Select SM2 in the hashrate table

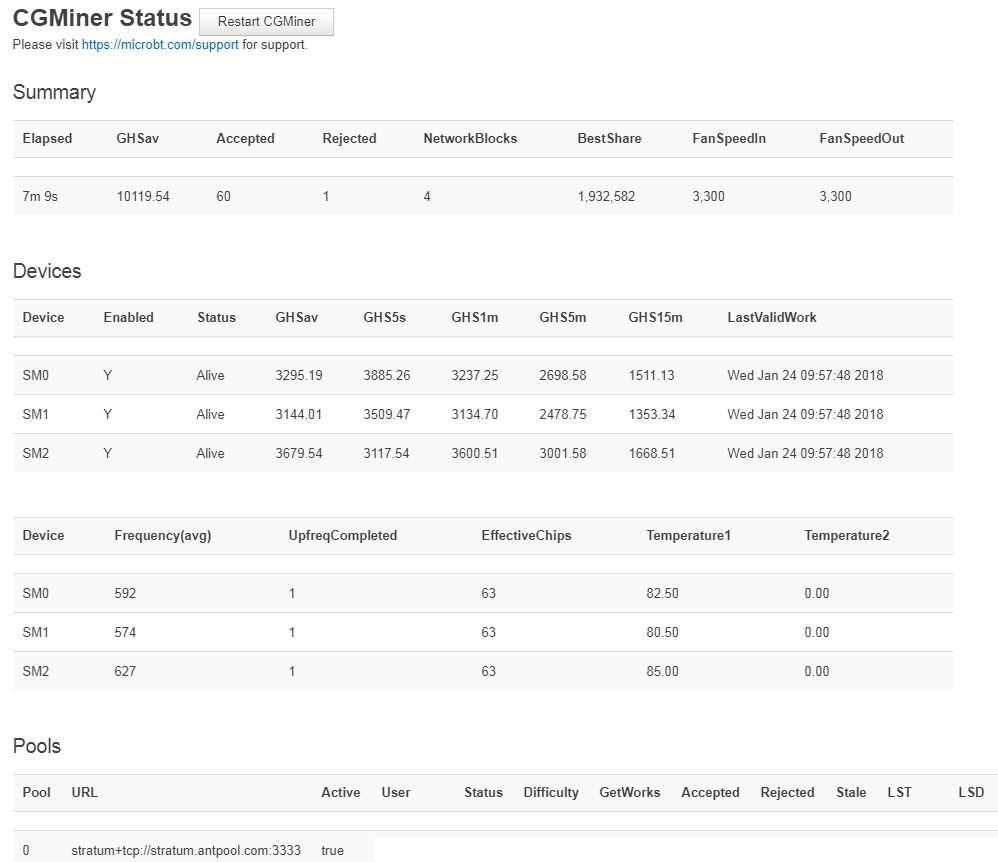[x=36, y=453]
